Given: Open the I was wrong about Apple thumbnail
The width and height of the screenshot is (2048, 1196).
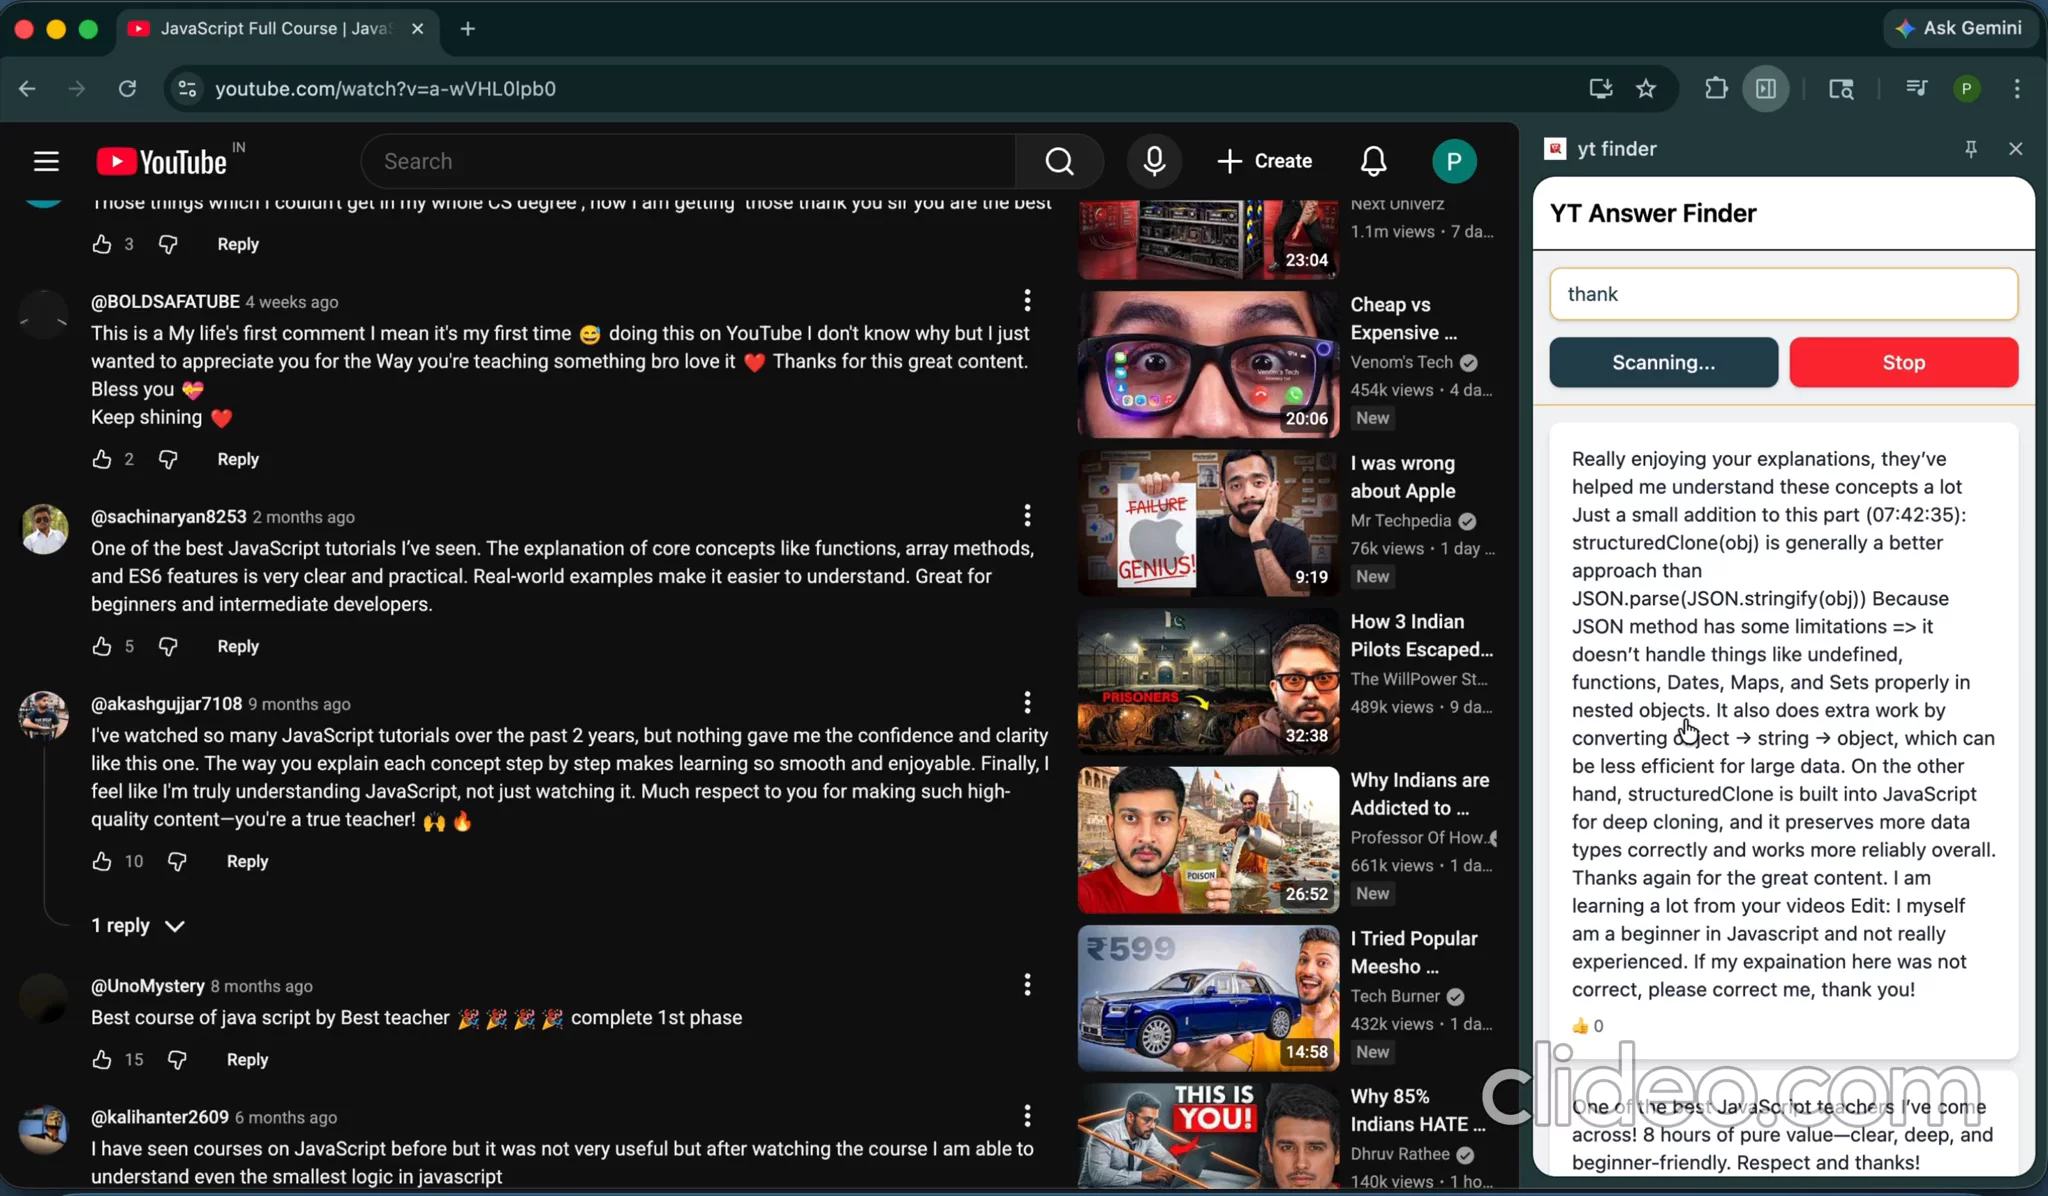Looking at the screenshot, I should [x=1208, y=523].
